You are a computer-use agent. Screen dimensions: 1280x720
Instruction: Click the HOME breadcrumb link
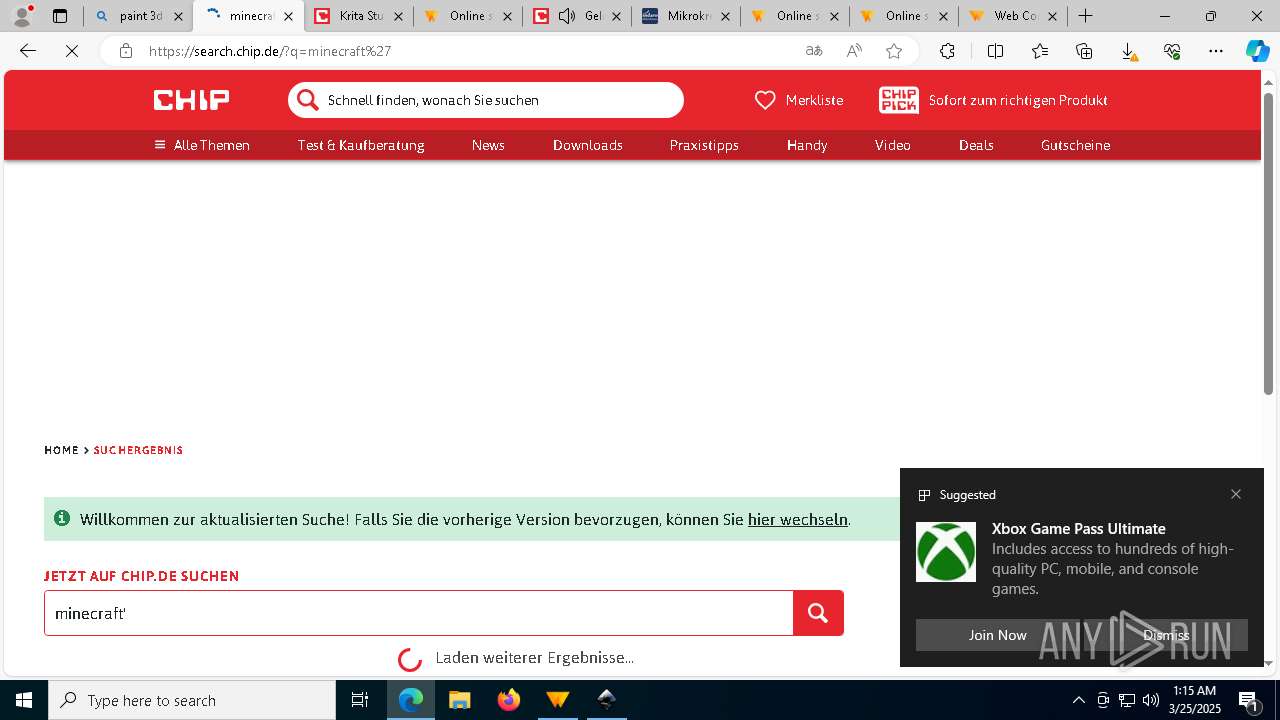click(61, 450)
